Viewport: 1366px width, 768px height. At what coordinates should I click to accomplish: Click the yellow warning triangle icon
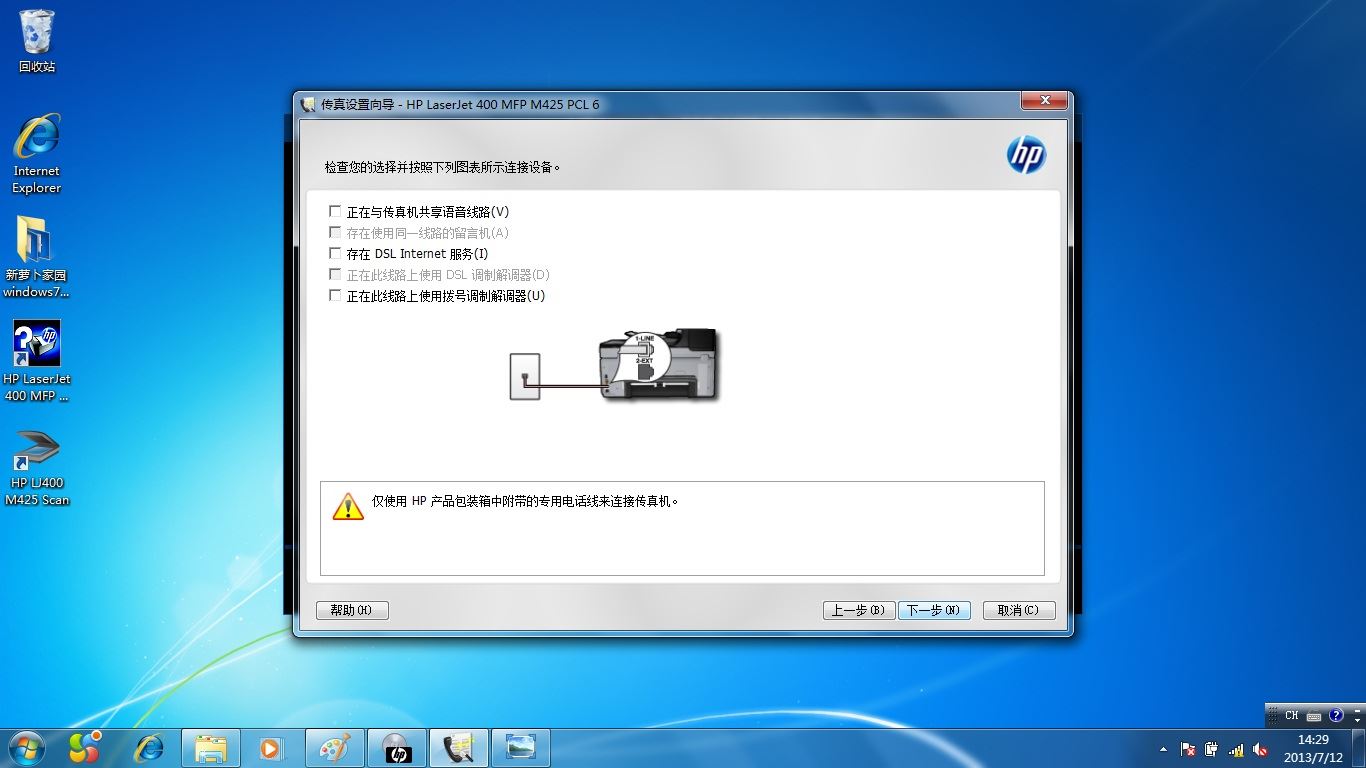click(348, 506)
